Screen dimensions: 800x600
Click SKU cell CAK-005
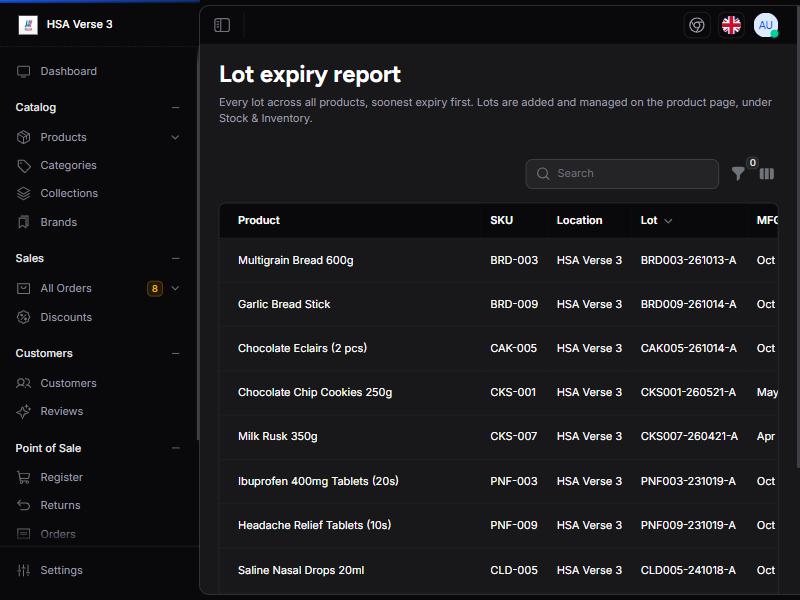point(513,348)
